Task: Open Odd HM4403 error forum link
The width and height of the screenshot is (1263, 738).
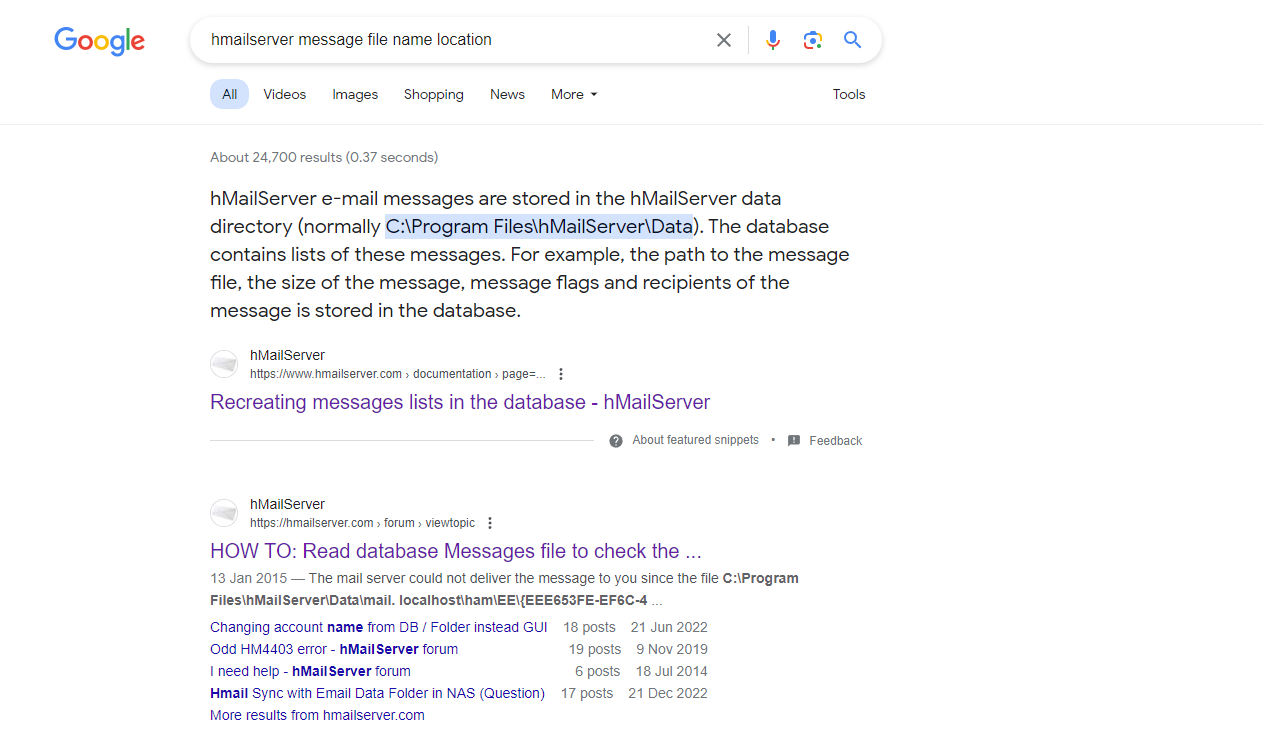Action: pos(334,649)
